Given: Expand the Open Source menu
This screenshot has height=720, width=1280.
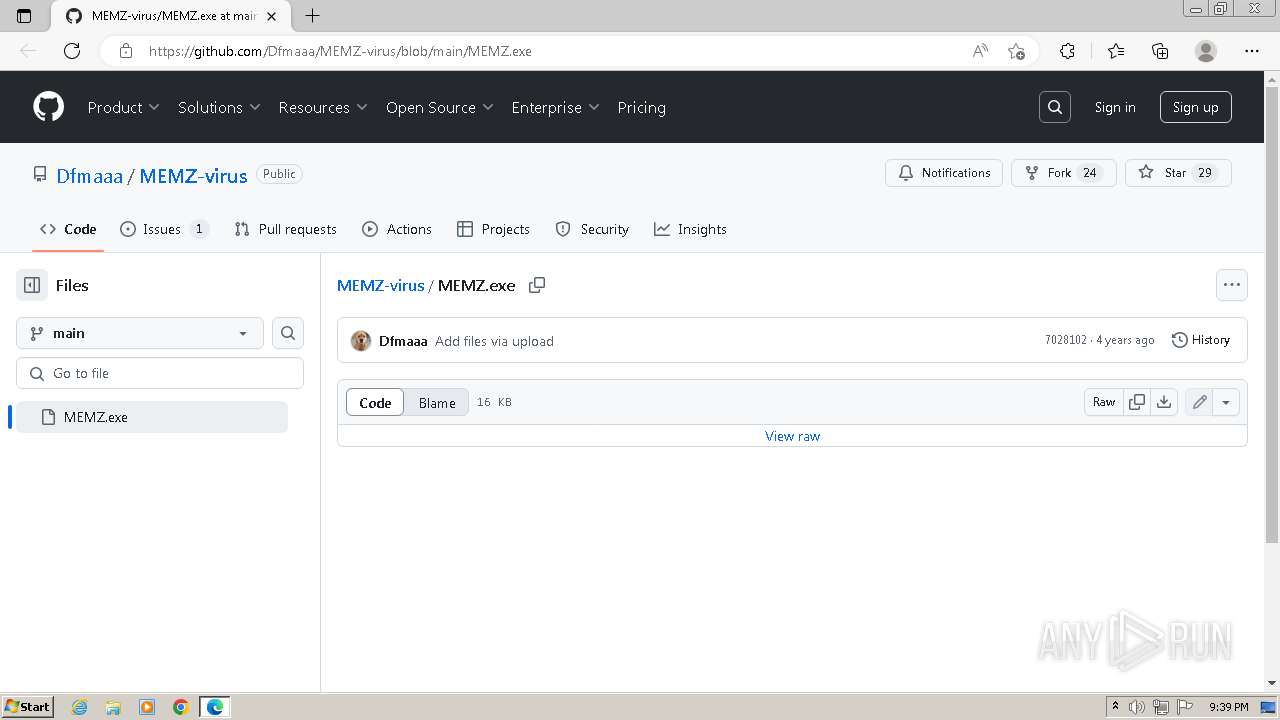Looking at the screenshot, I should coord(440,107).
